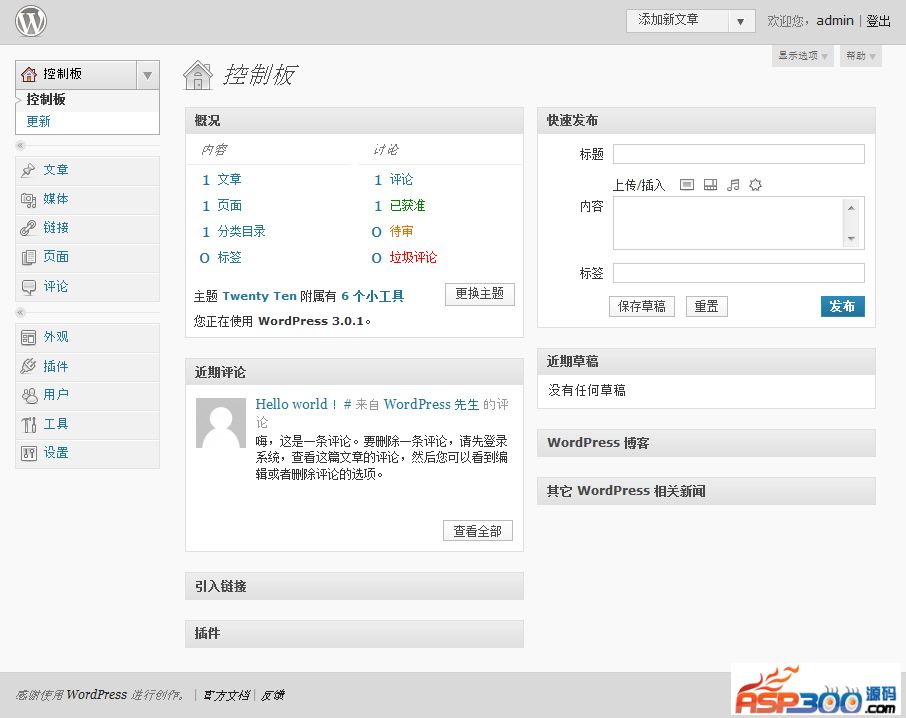Expand the 引入链接 widget
This screenshot has width=906, height=718.
354,586
